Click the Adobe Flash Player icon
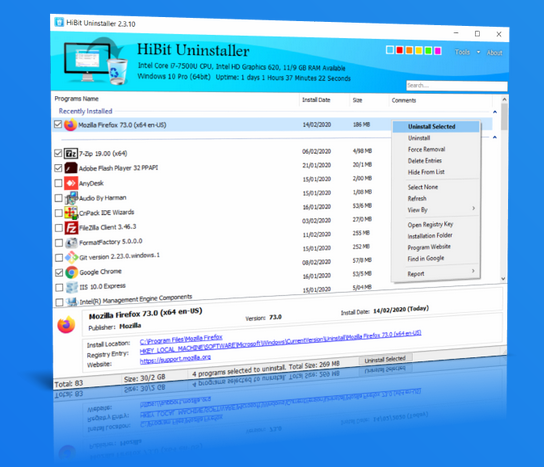This screenshot has height=467, width=544. click(71, 168)
